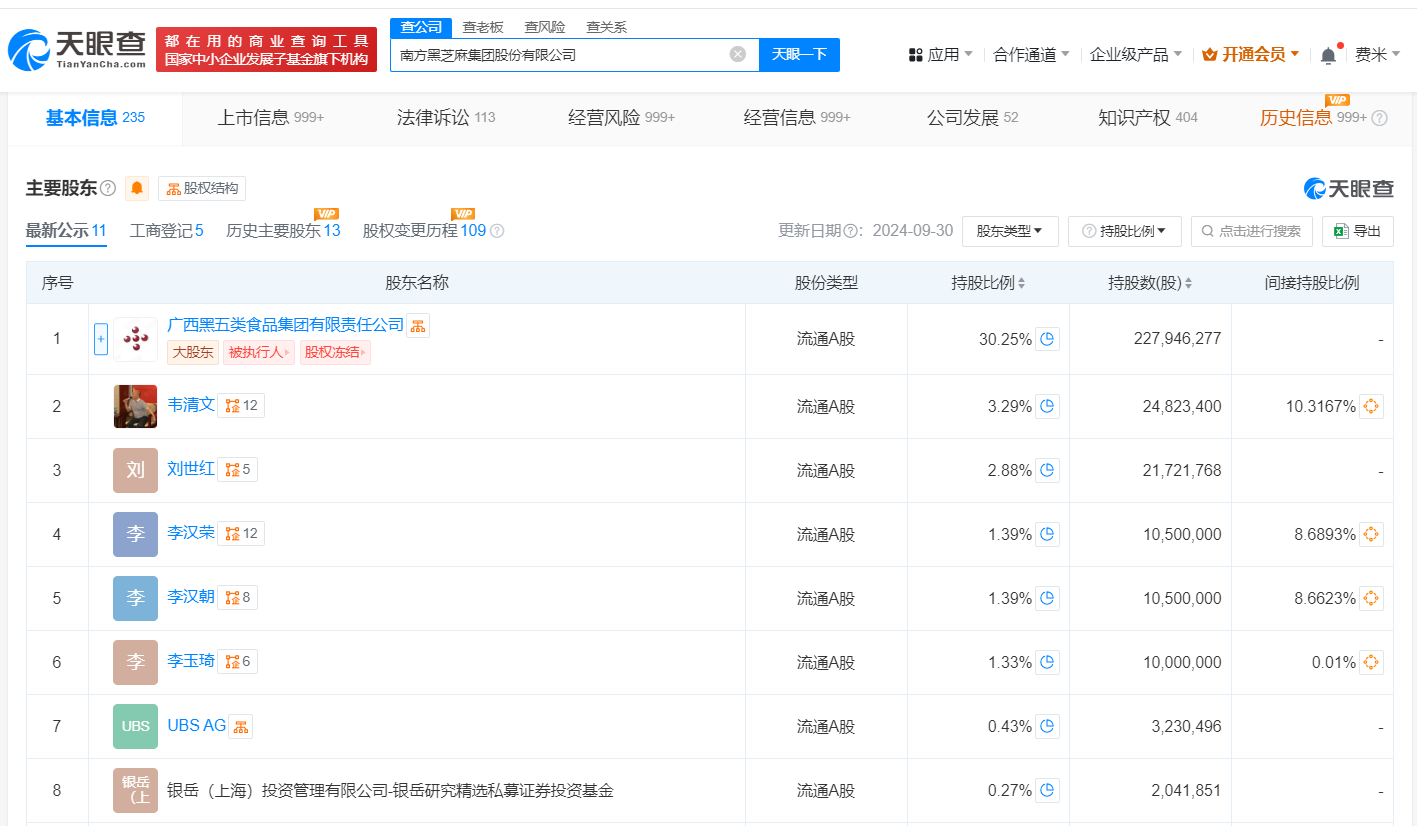This screenshot has width=1417, height=826.
Task: Switch to the 历史信息 tab
Action: pyautogui.click(x=1313, y=118)
